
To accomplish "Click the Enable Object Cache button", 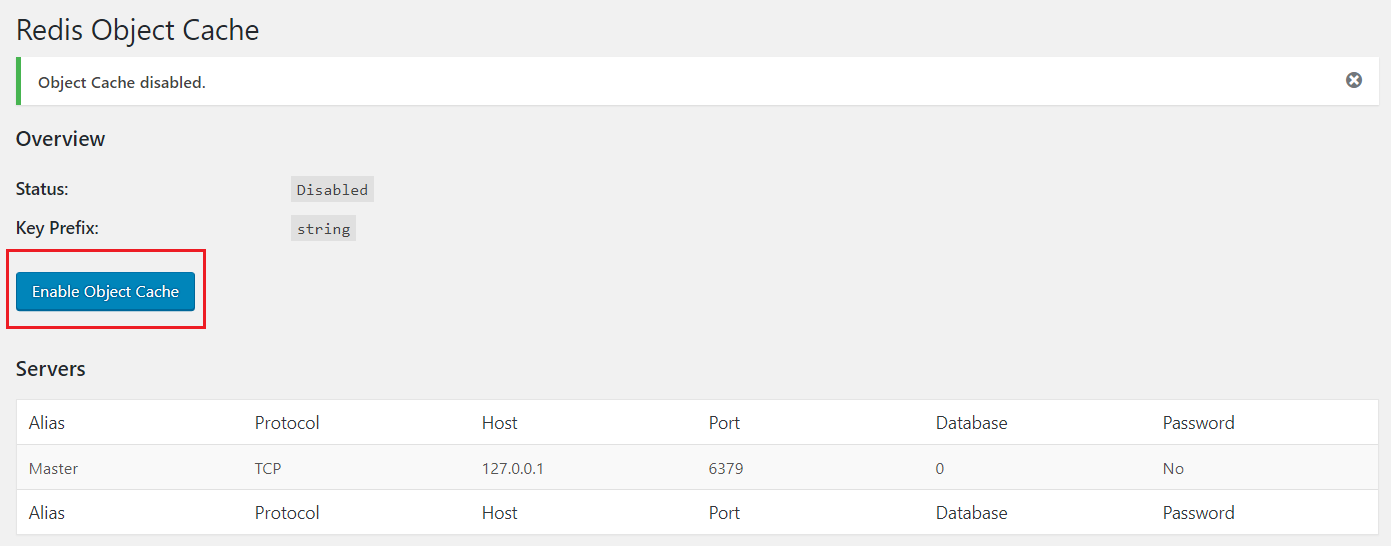I will click(x=105, y=291).
